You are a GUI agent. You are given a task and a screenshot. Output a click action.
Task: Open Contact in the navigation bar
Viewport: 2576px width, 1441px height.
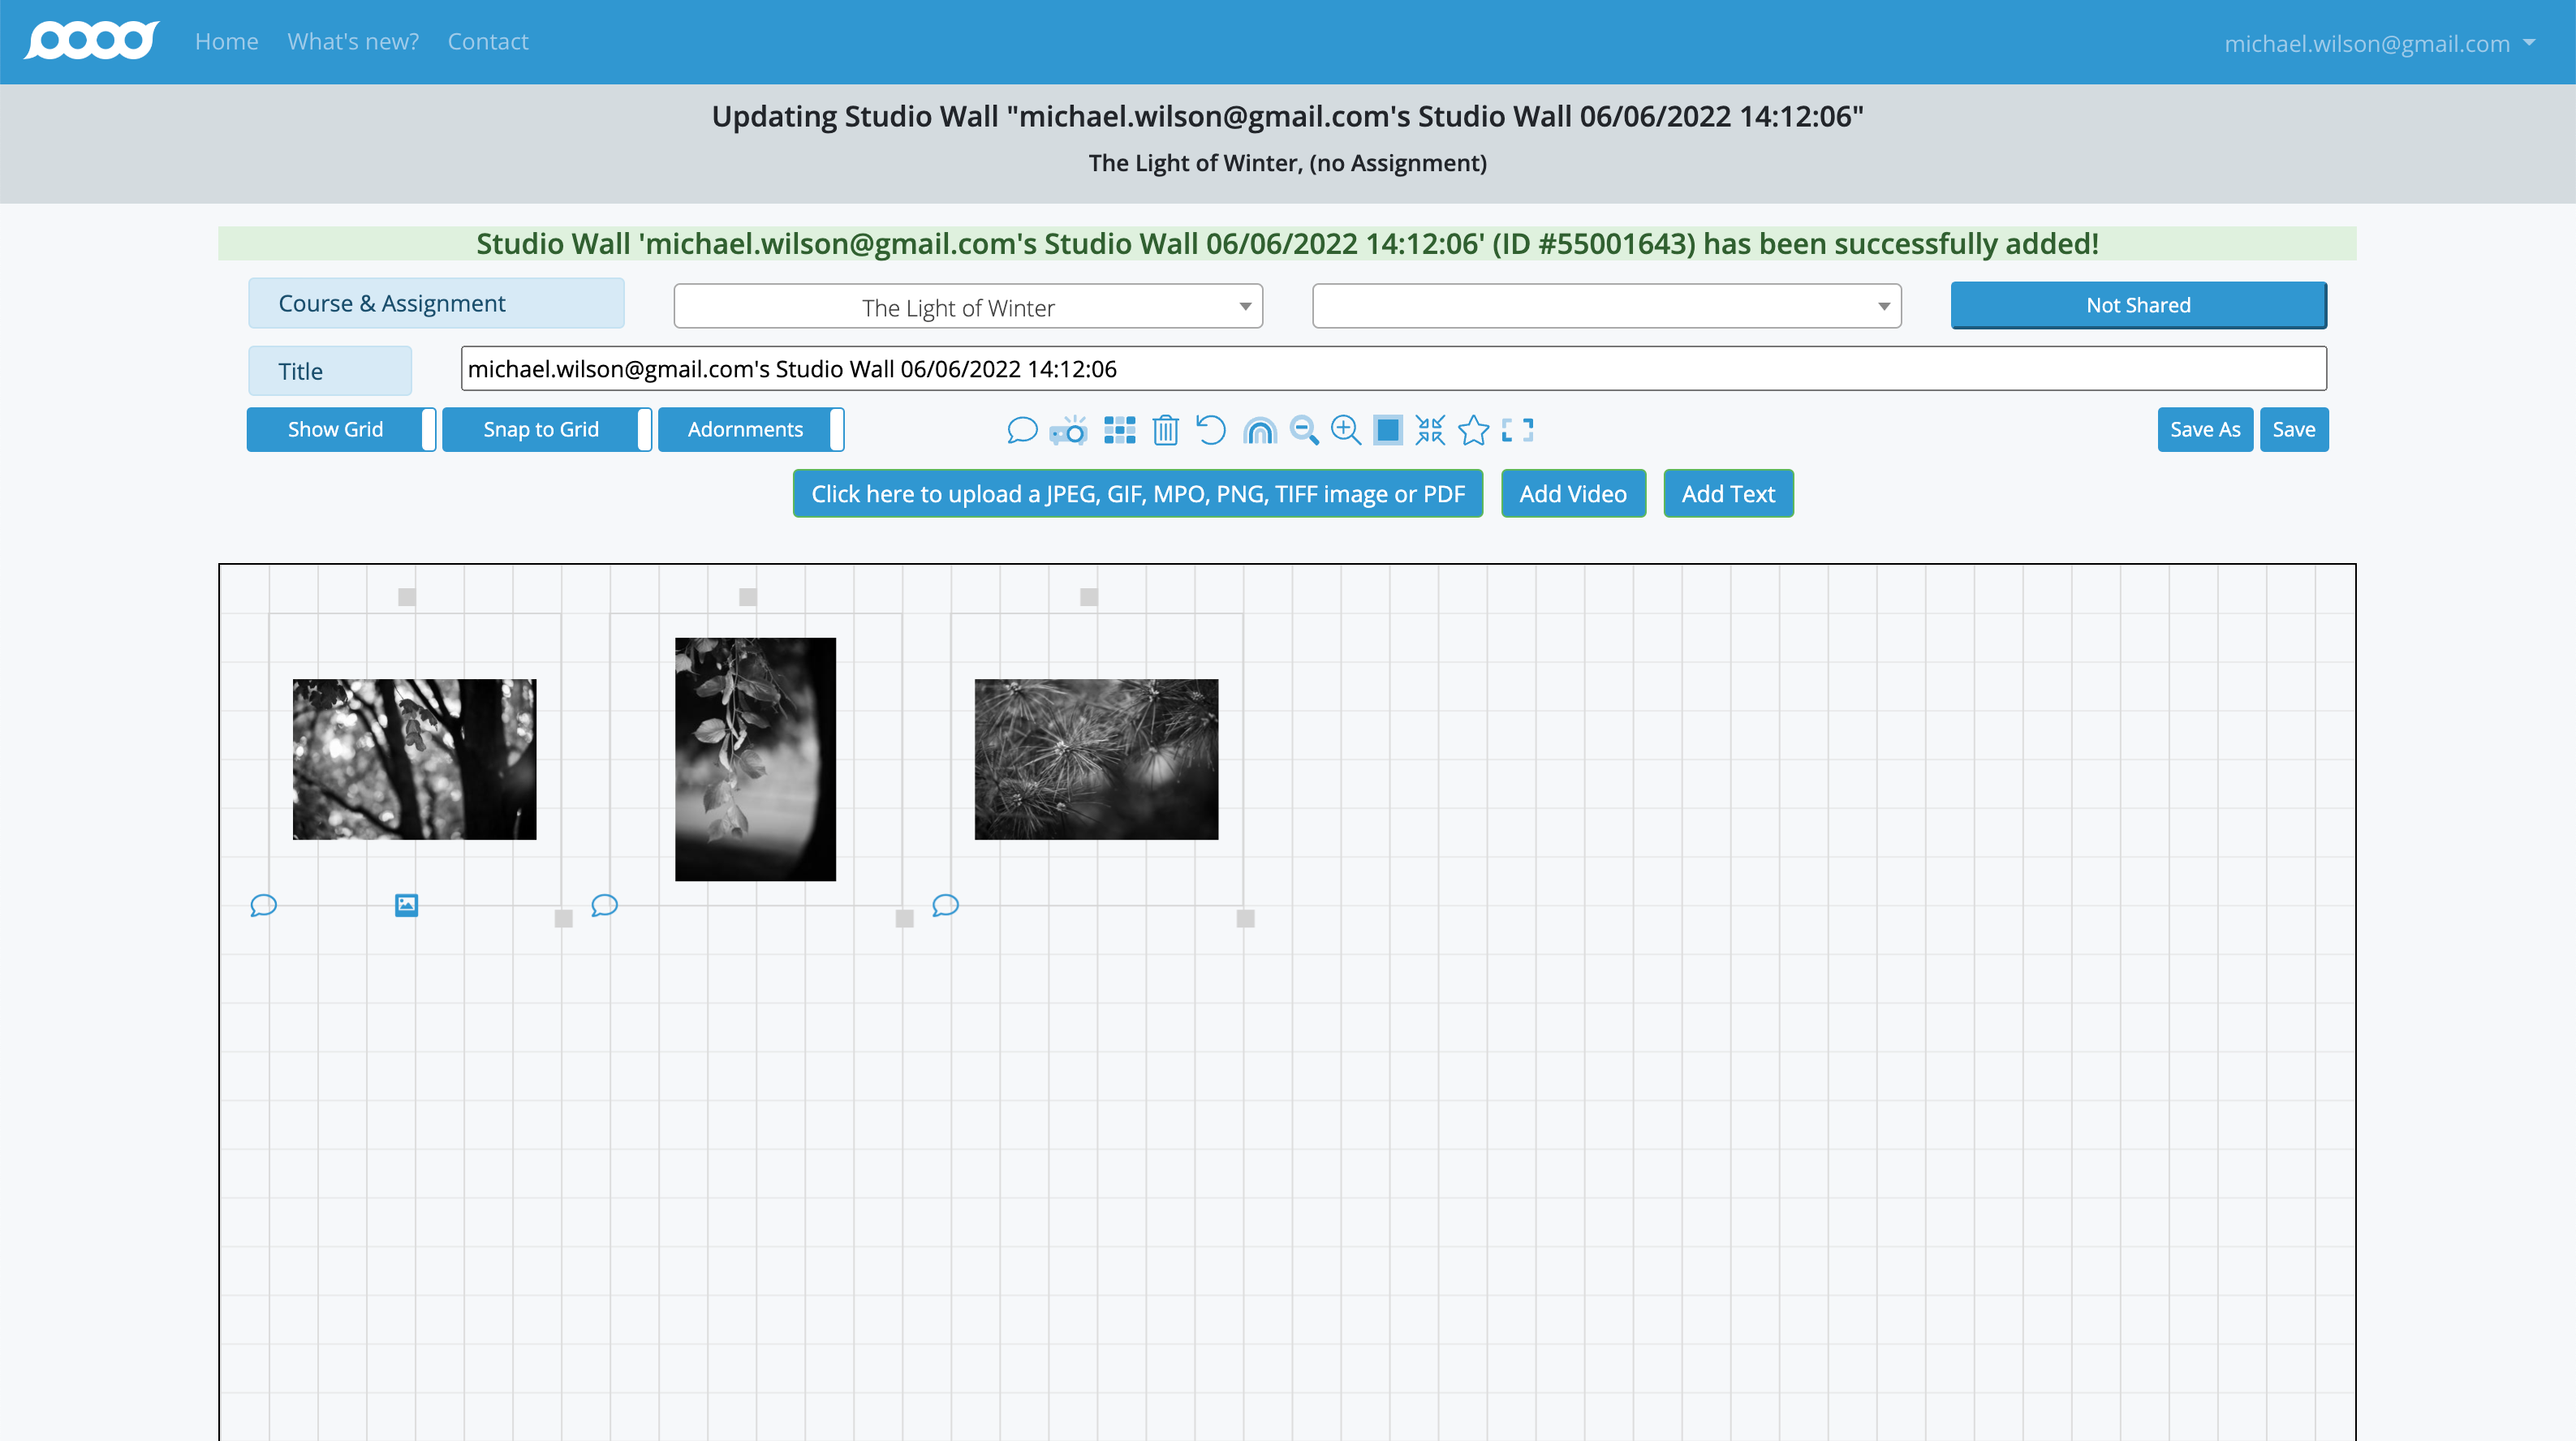click(x=488, y=41)
